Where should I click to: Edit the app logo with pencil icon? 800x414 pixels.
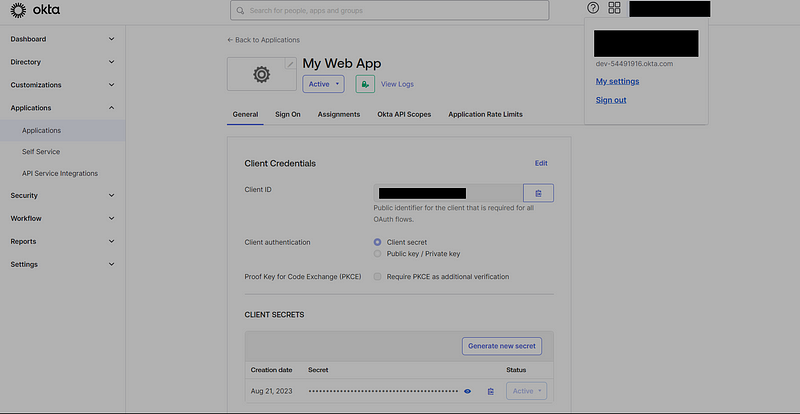coord(290,64)
